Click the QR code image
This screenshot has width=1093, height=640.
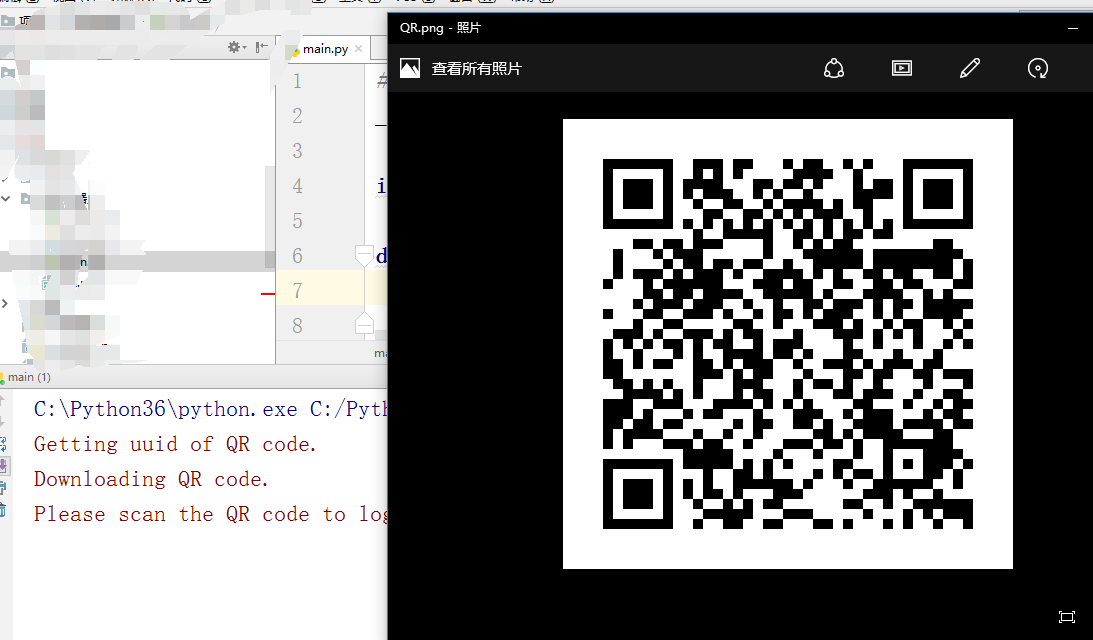788,344
